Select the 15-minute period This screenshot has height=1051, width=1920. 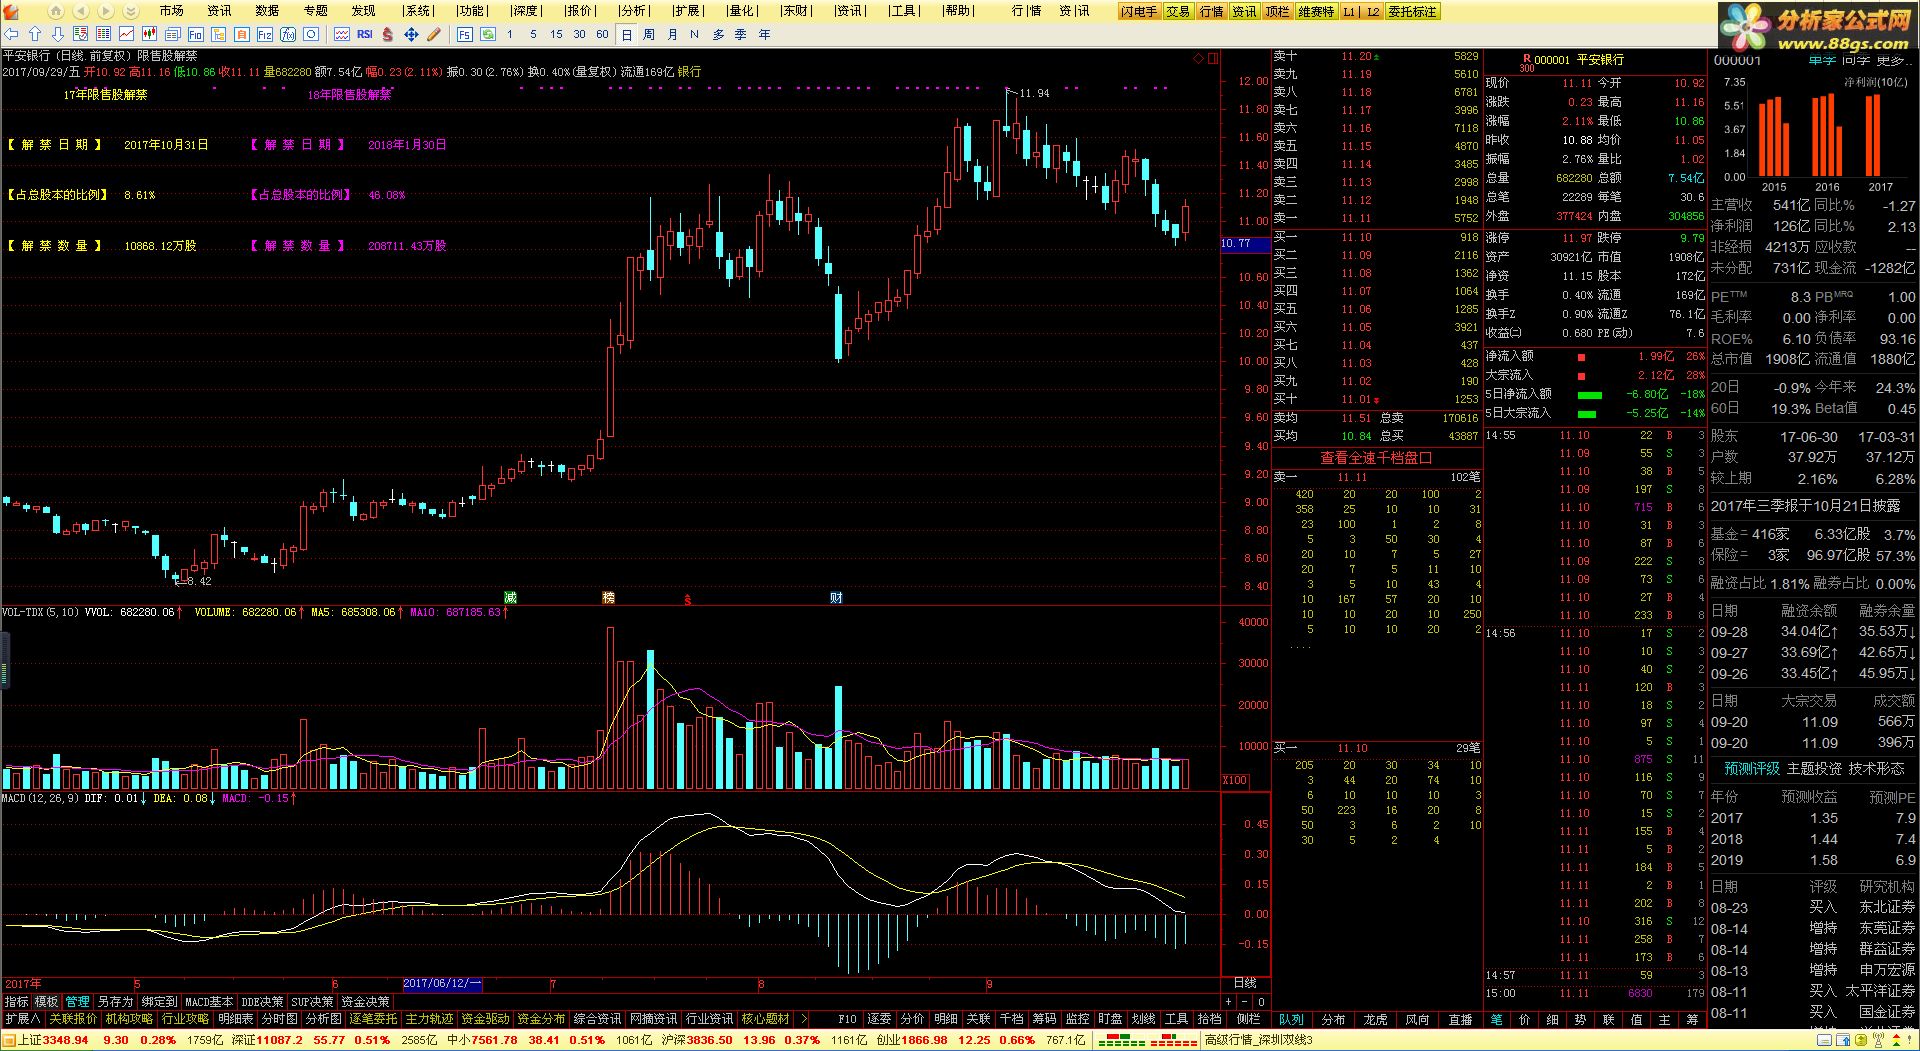pyautogui.click(x=556, y=34)
